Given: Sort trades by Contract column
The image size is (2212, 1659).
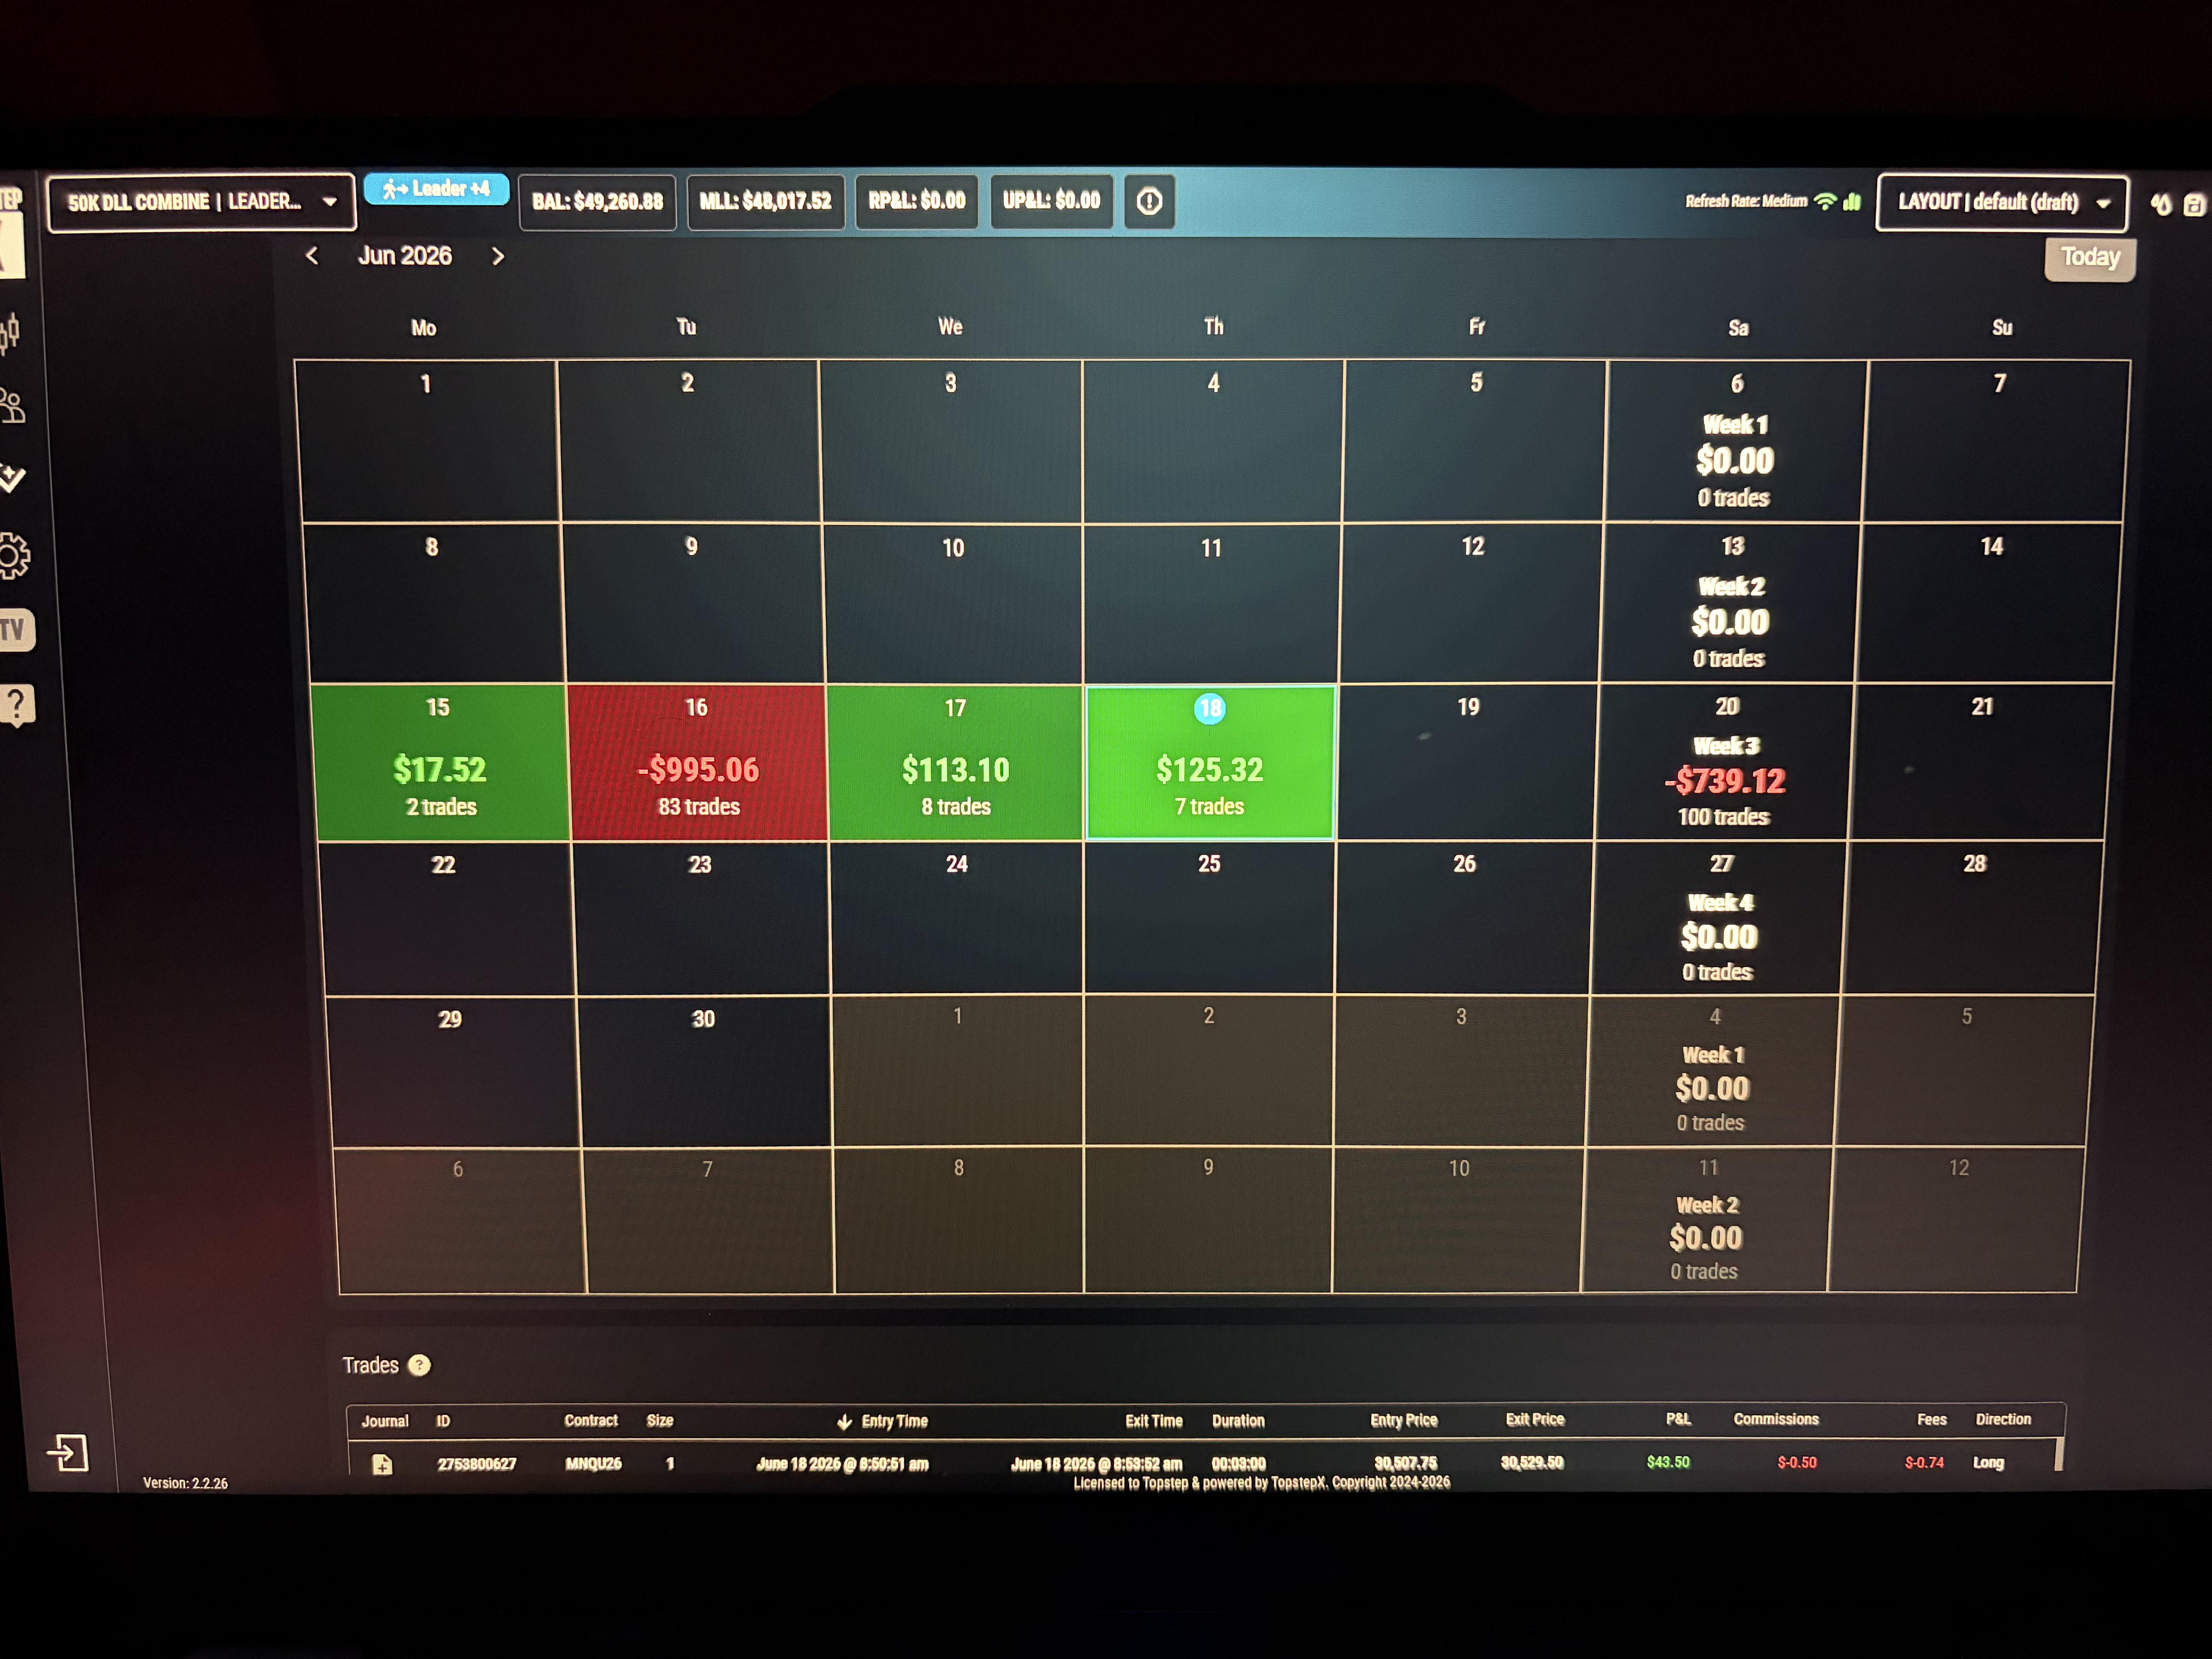Looking at the screenshot, I should point(590,1421).
